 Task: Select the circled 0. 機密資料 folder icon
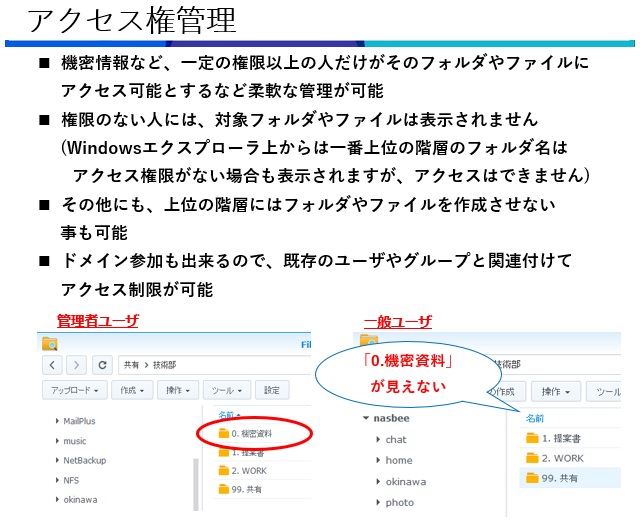[x=225, y=433]
